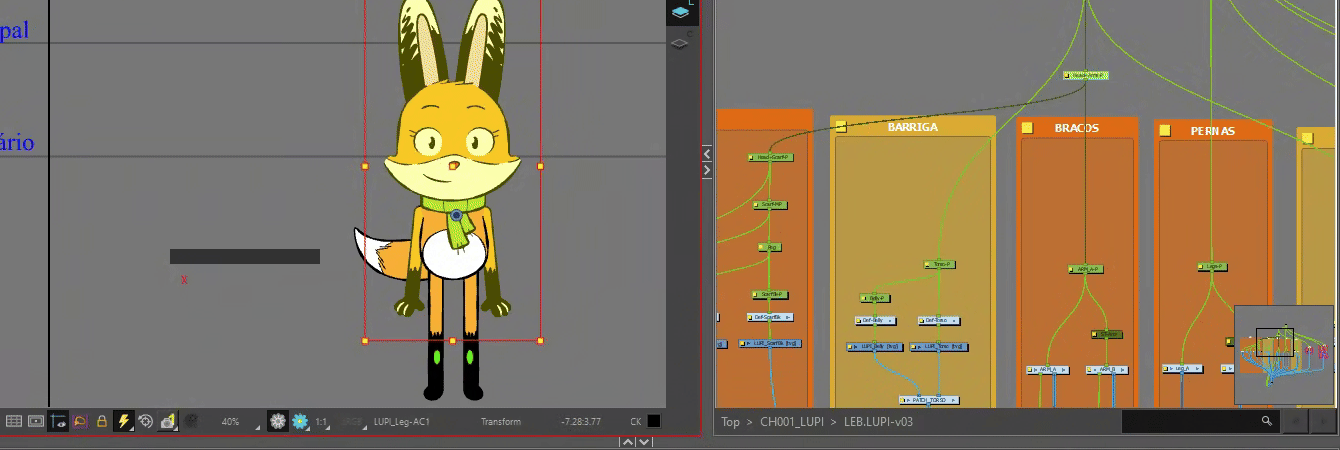Open the 40% zoom level dropdown
This screenshot has width=1340, height=450.
coord(236,422)
